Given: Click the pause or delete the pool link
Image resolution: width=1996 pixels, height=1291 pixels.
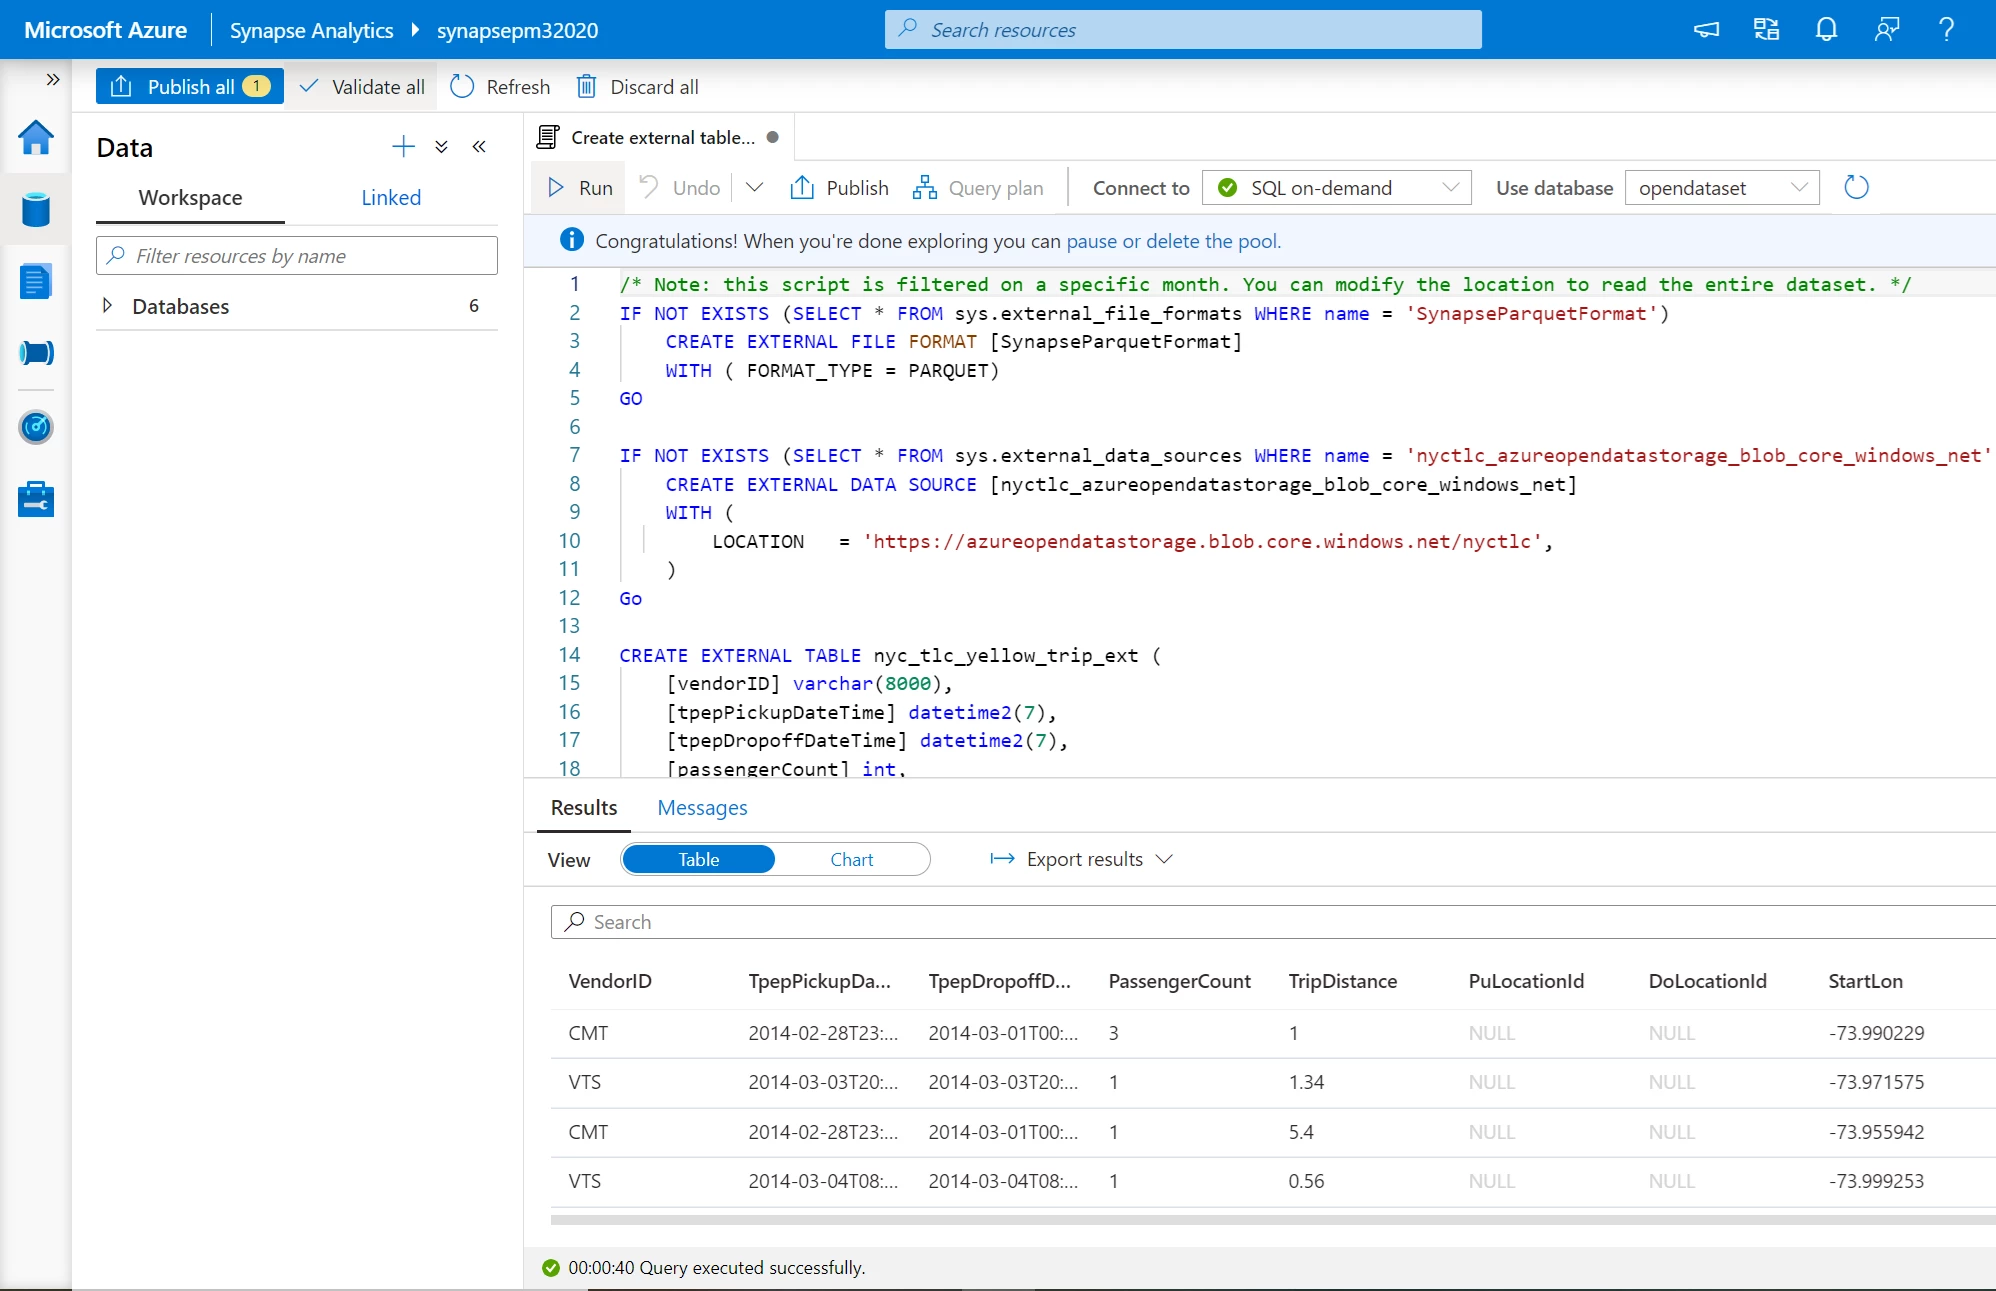Looking at the screenshot, I should pyautogui.click(x=1173, y=241).
